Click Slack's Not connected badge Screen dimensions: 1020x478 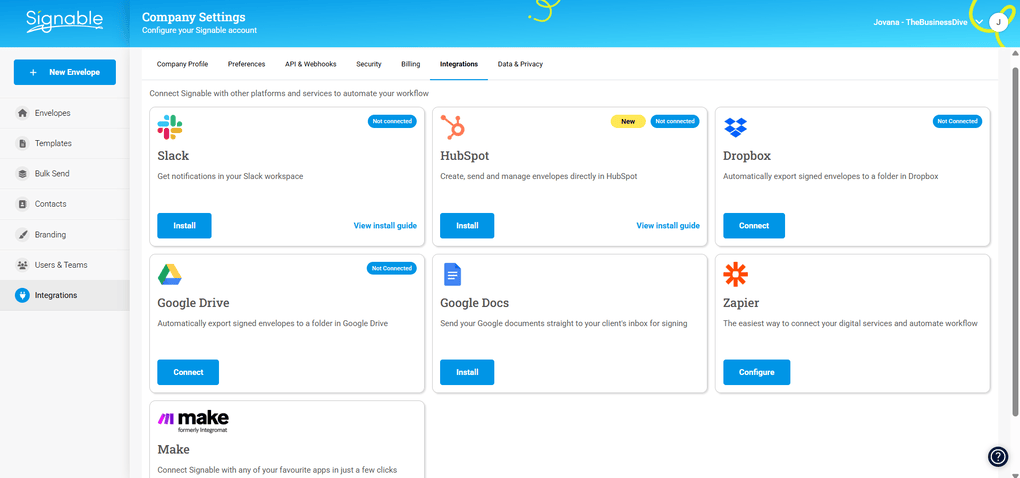pyautogui.click(x=392, y=121)
